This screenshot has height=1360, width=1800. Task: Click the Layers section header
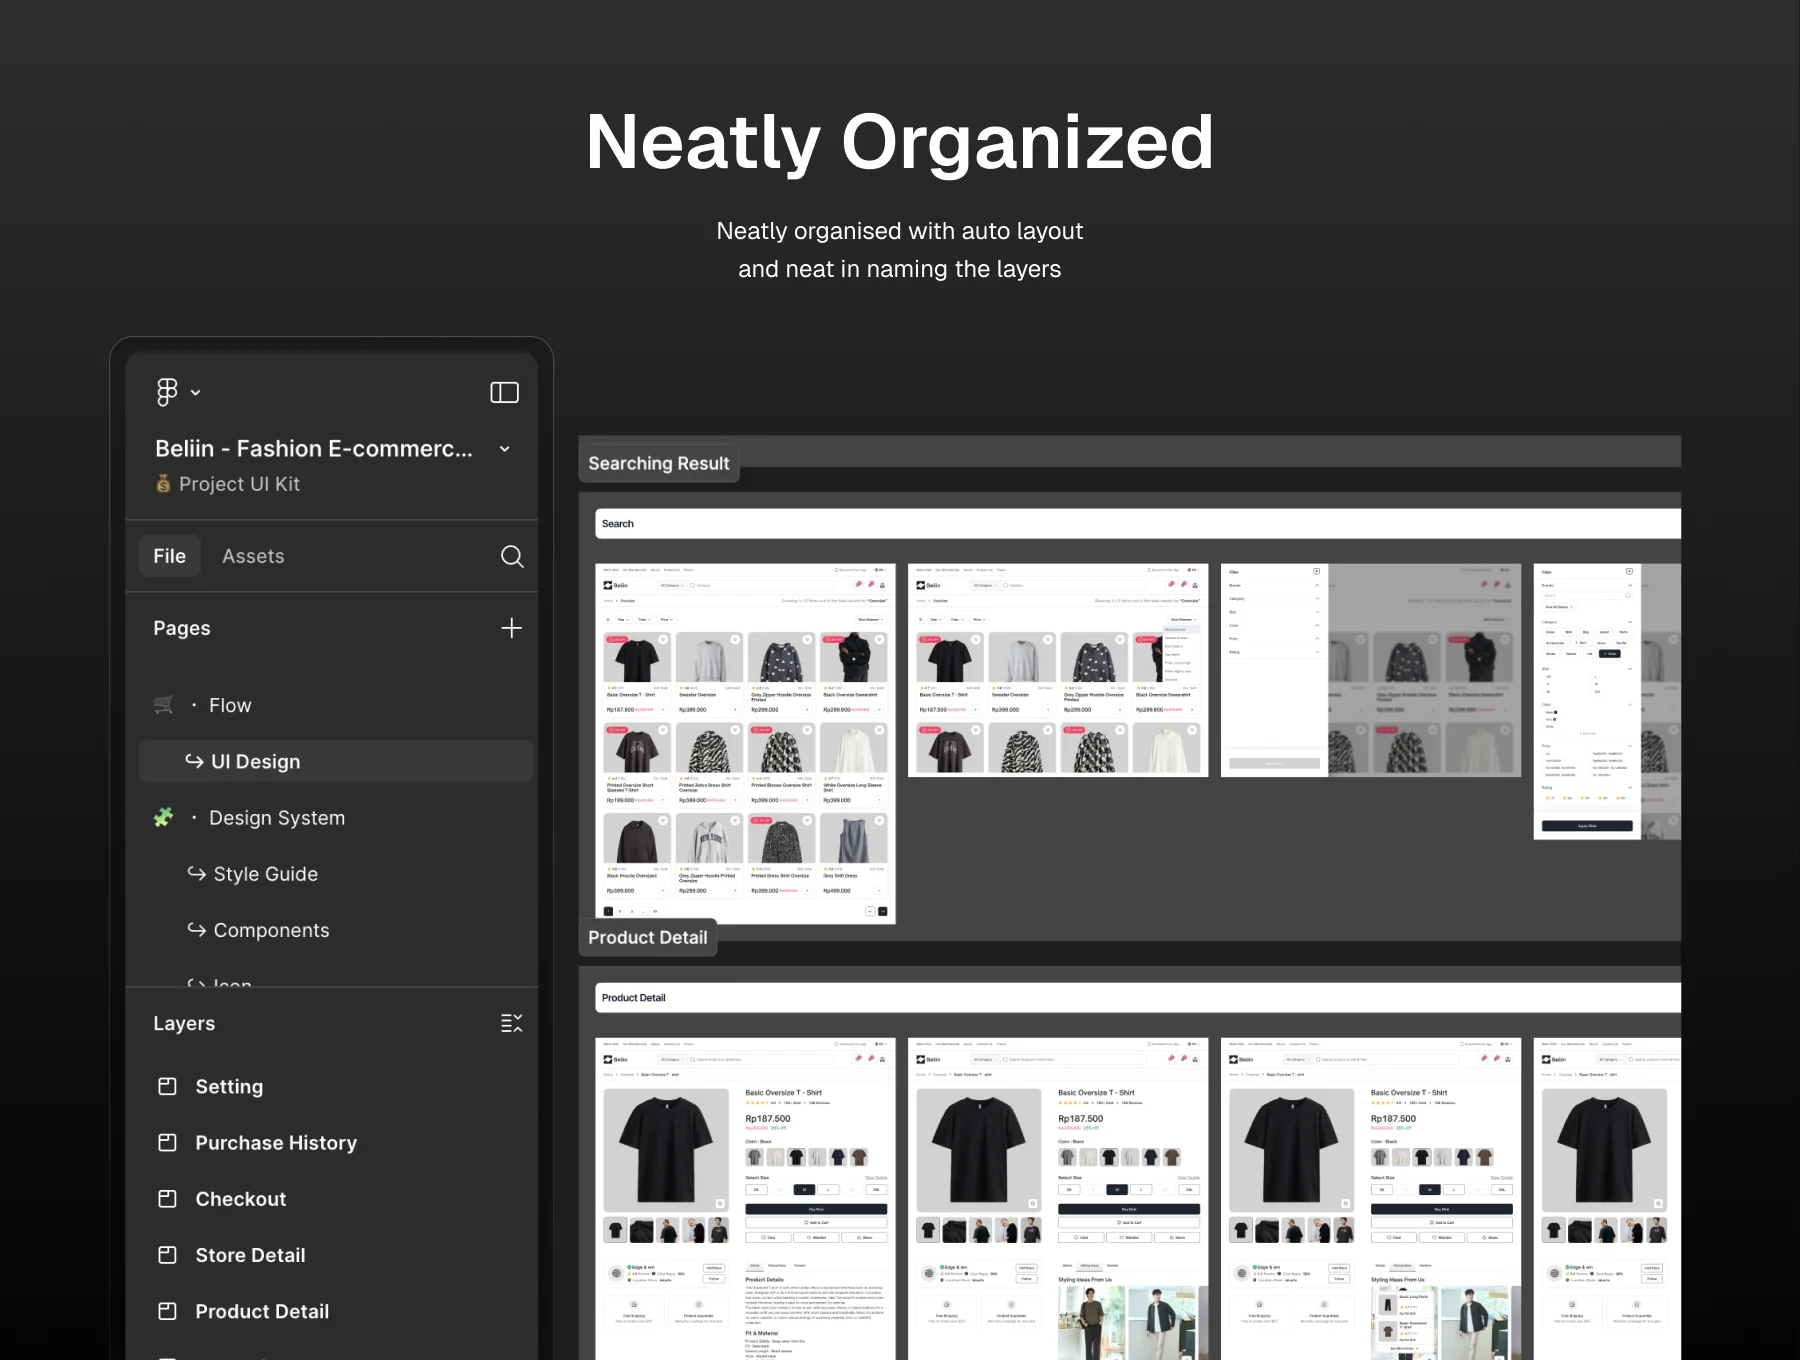(x=184, y=1023)
